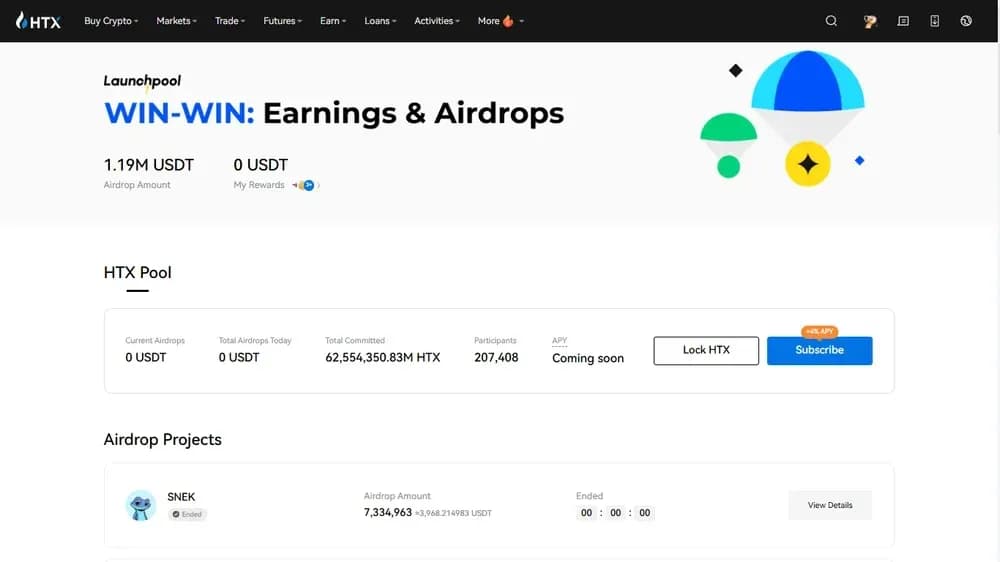Image resolution: width=1000 pixels, height=562 pixels.
Task: Click the gold trophy icon in the header
Action: tap(870, 21)
